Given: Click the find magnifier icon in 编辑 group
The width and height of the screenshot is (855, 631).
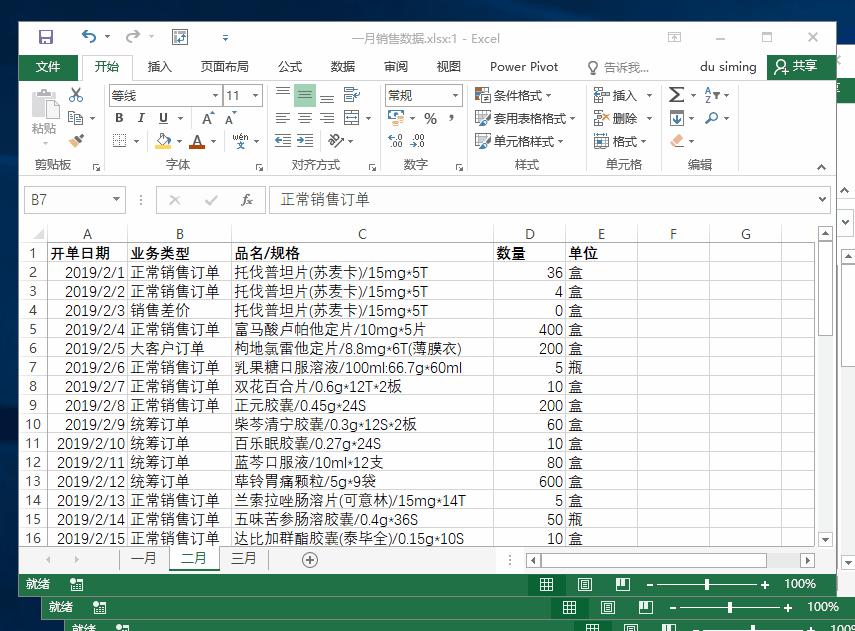Looking at the screenshot, I should (x=710, y=117).
